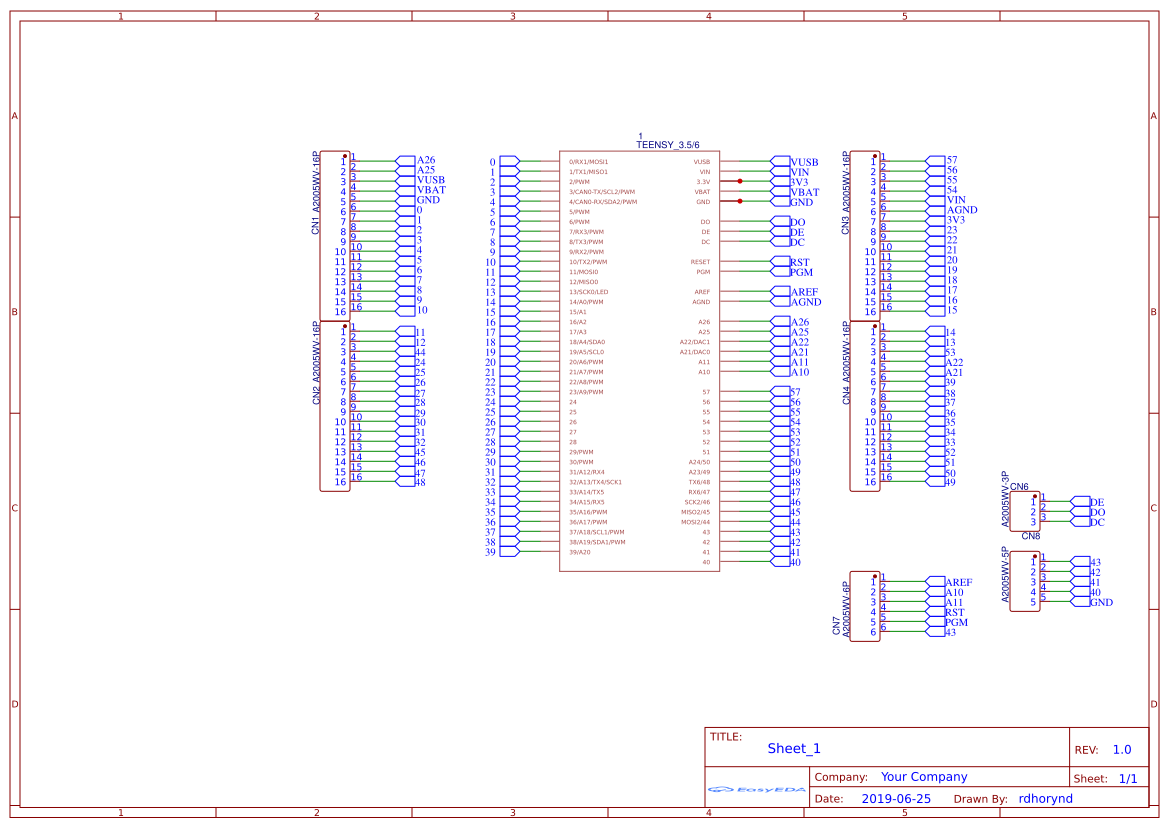Click the MOSI2/44 pin label on the Teensy

tap(695, 522)
